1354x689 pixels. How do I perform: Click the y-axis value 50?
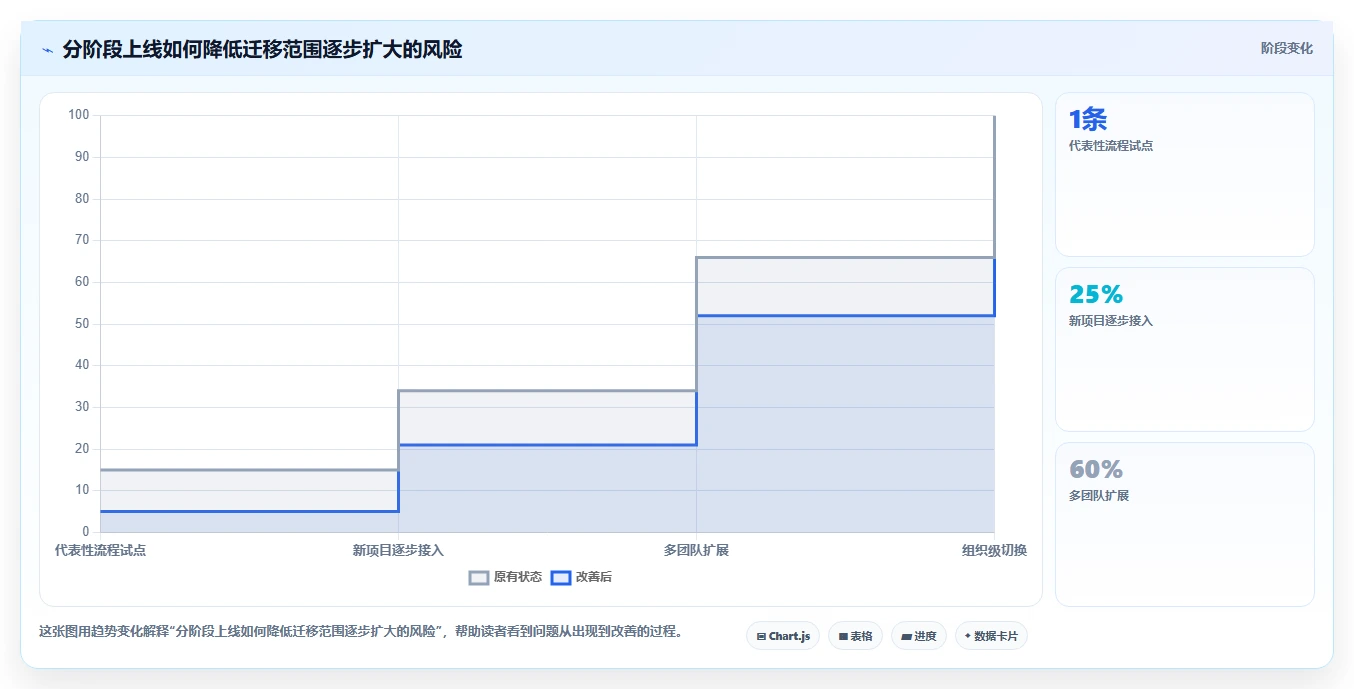[x=82, y=324]
